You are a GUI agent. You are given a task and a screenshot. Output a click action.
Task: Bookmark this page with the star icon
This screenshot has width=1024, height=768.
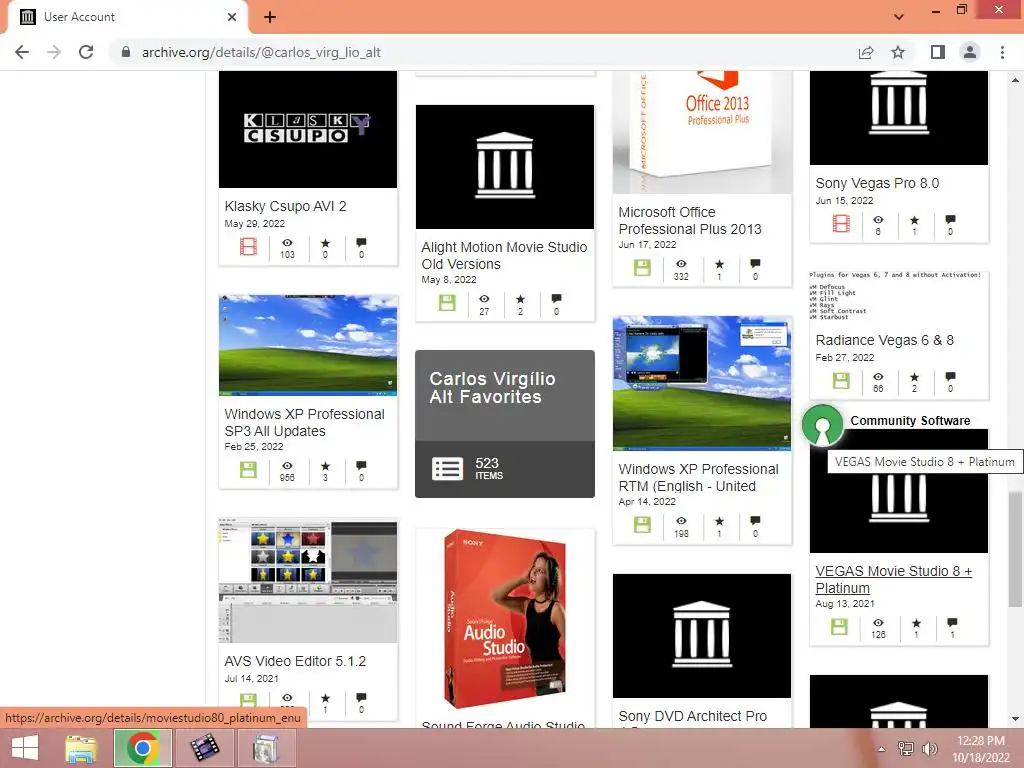click(x=898, y=52)
